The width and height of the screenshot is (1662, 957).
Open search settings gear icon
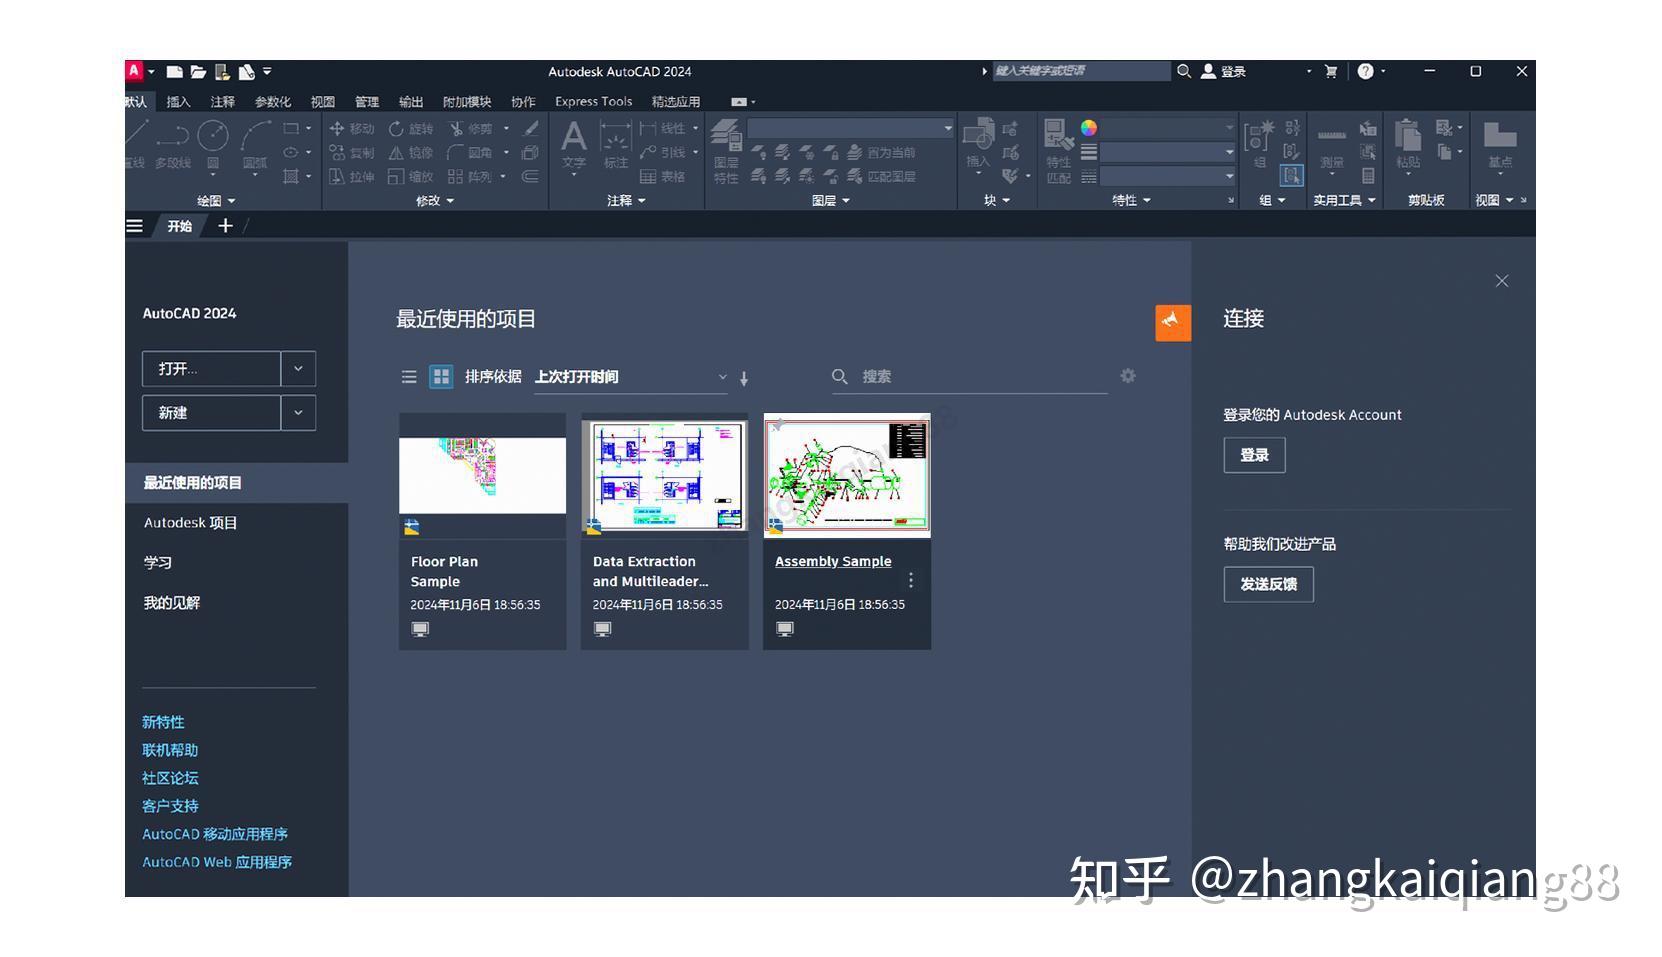[x=1128, y=376]
